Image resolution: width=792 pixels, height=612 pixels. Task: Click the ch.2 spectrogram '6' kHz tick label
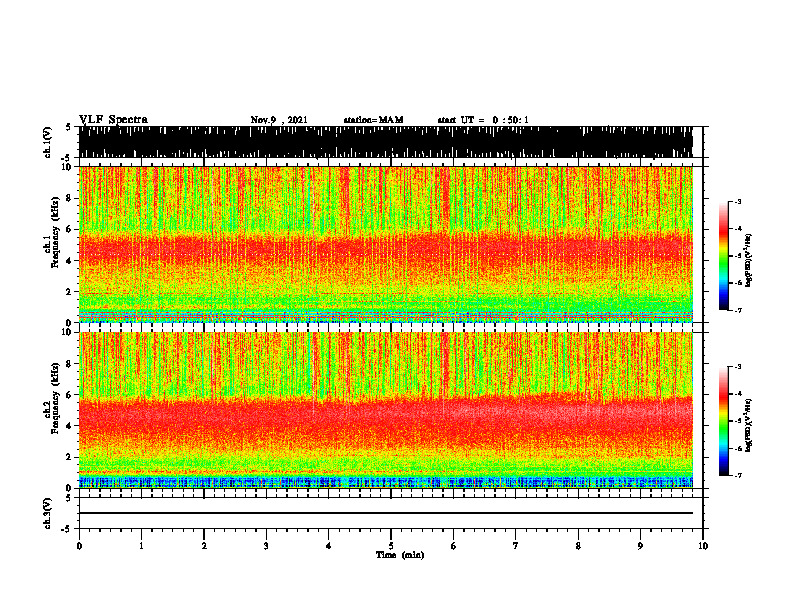click(69, 395)
